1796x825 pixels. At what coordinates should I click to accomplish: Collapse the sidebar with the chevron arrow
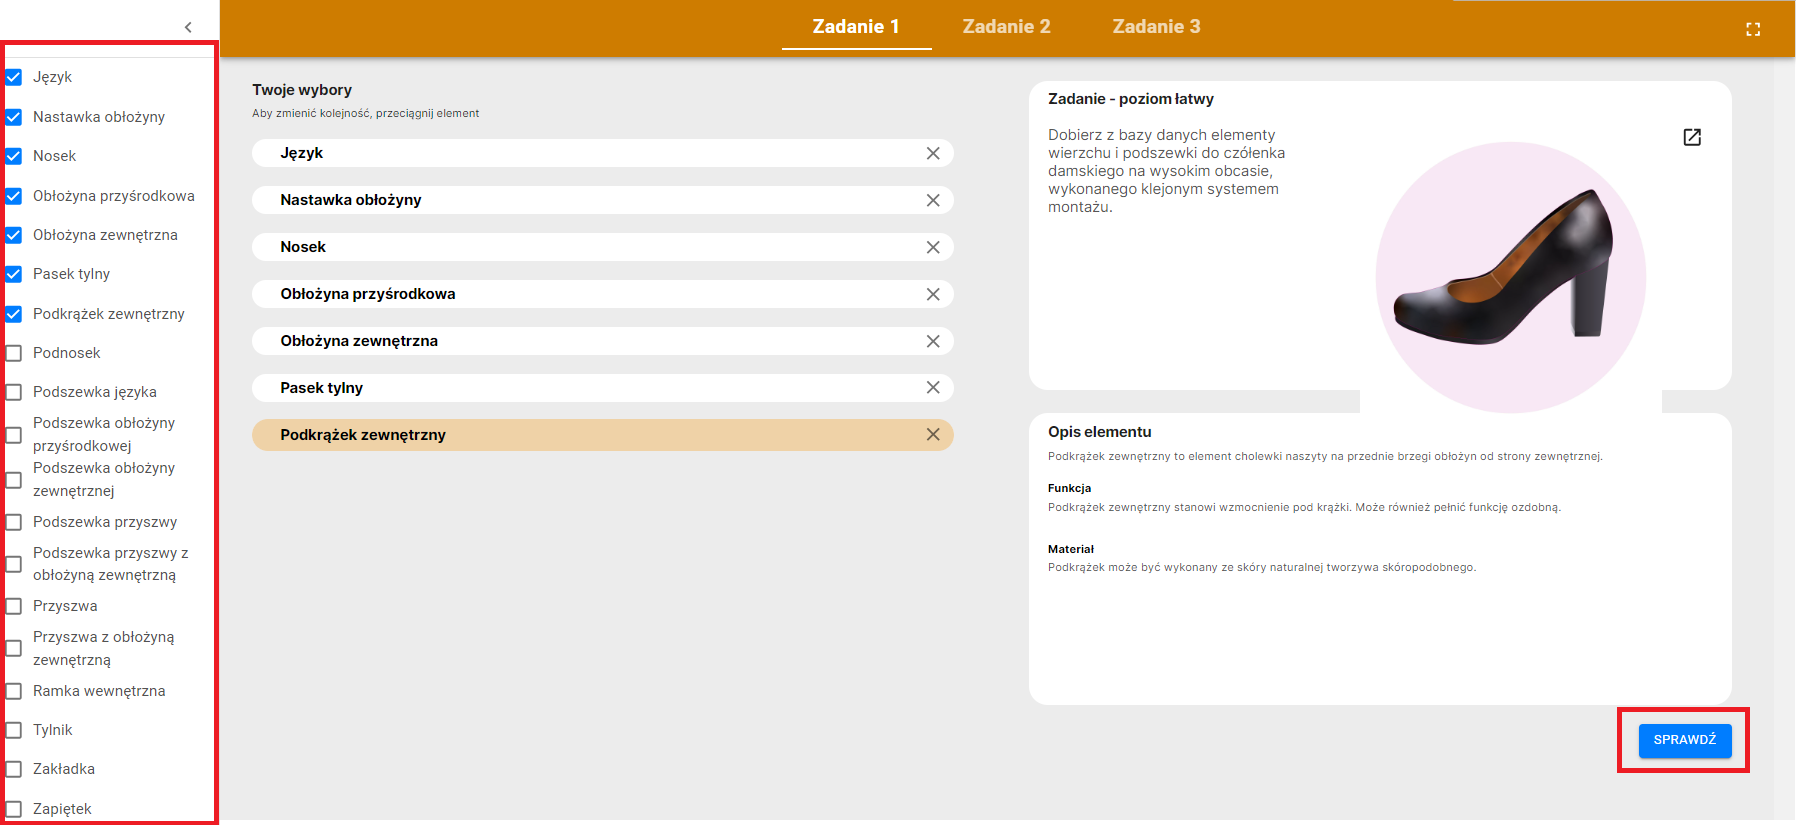pyautogui.click(x=188, y=27)
